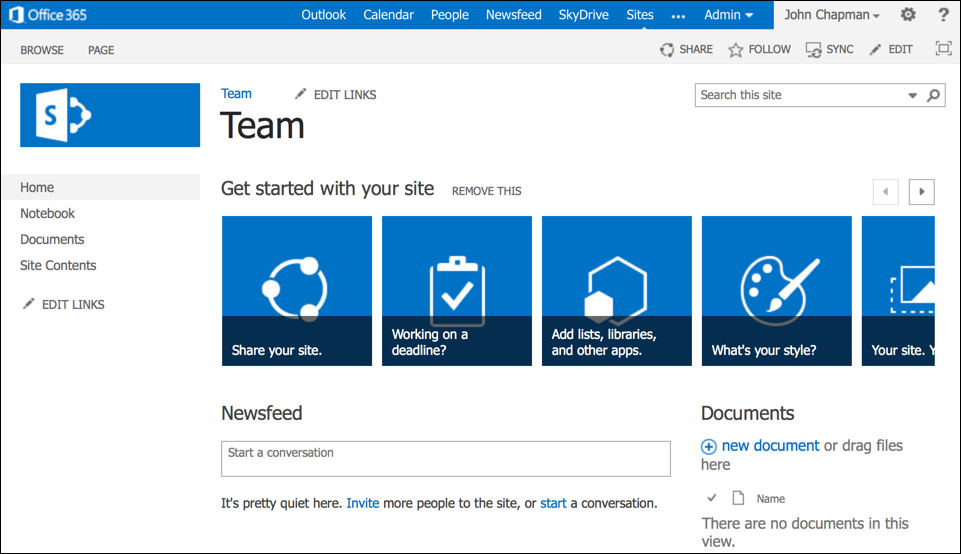Click the SharePoint site logo
Screen dimensions: 961x554
110,115
